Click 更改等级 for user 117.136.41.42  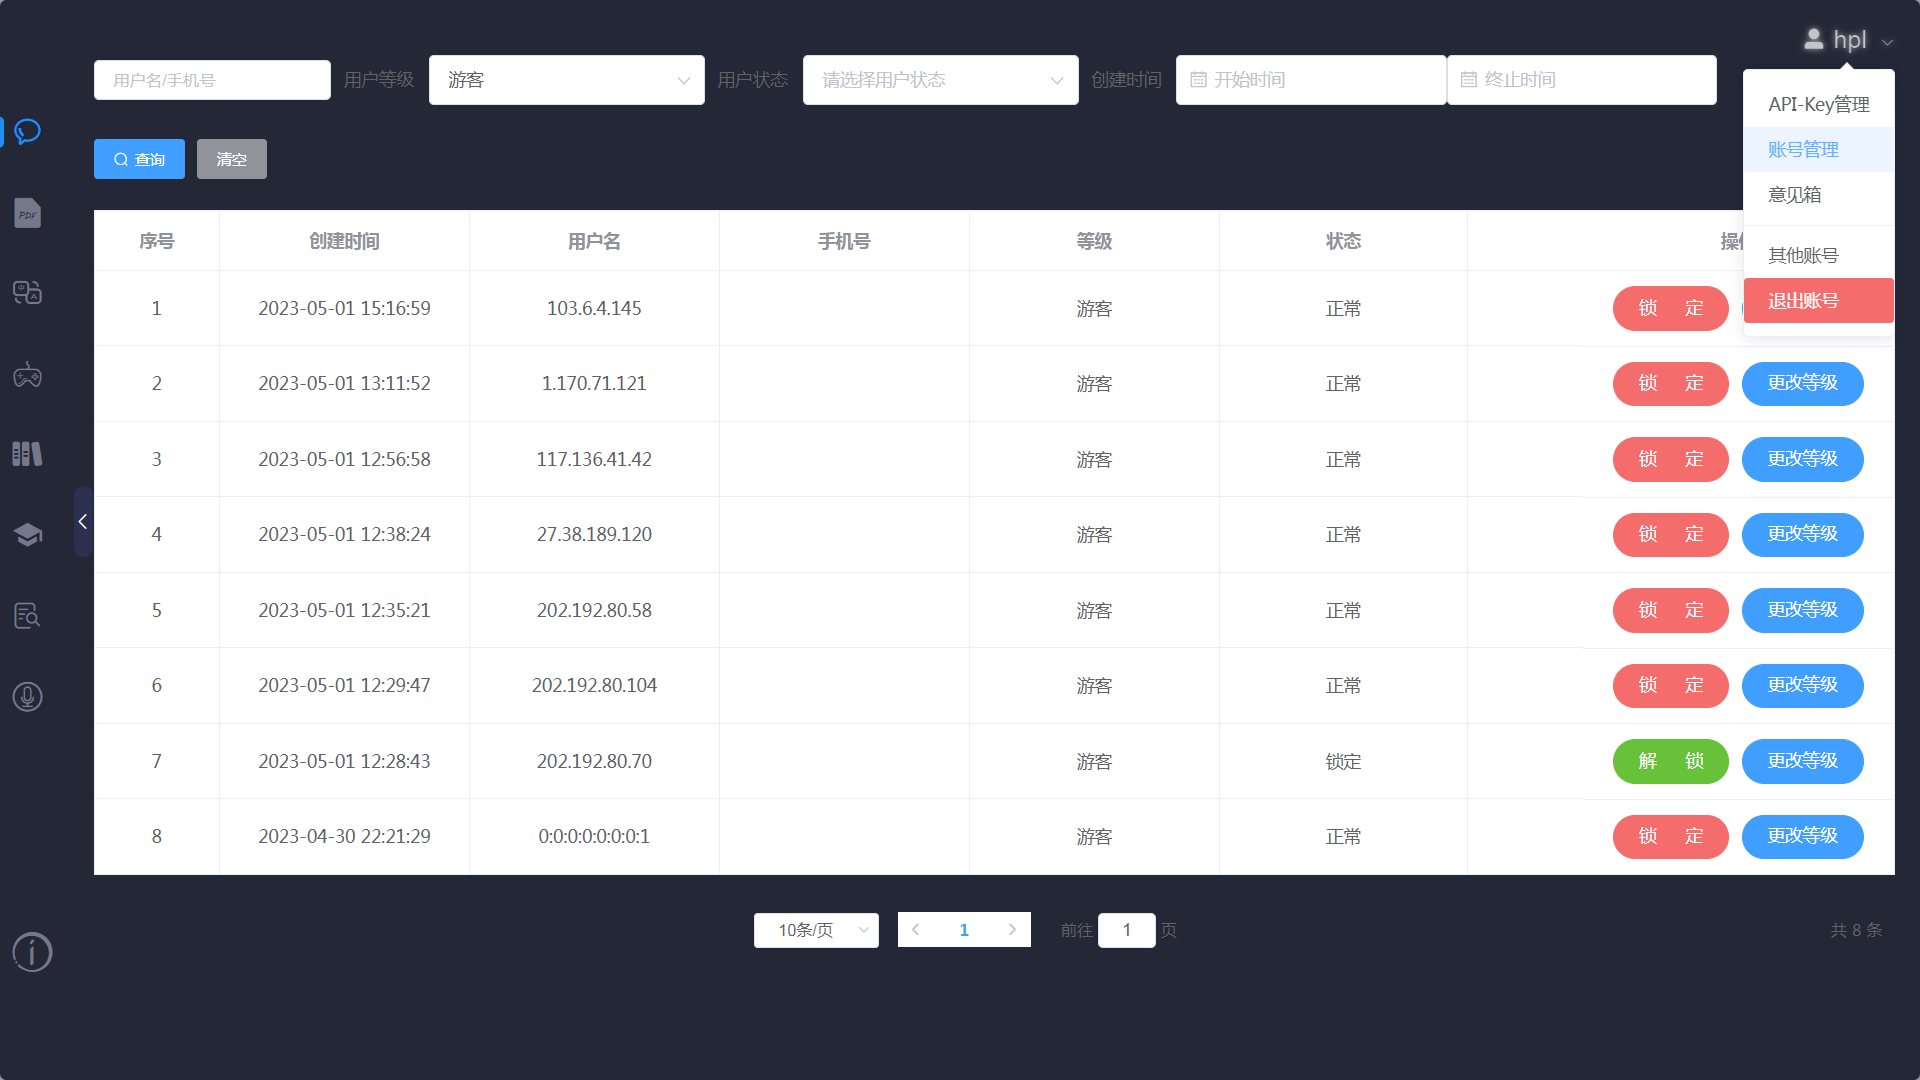tap(1802, 459)
